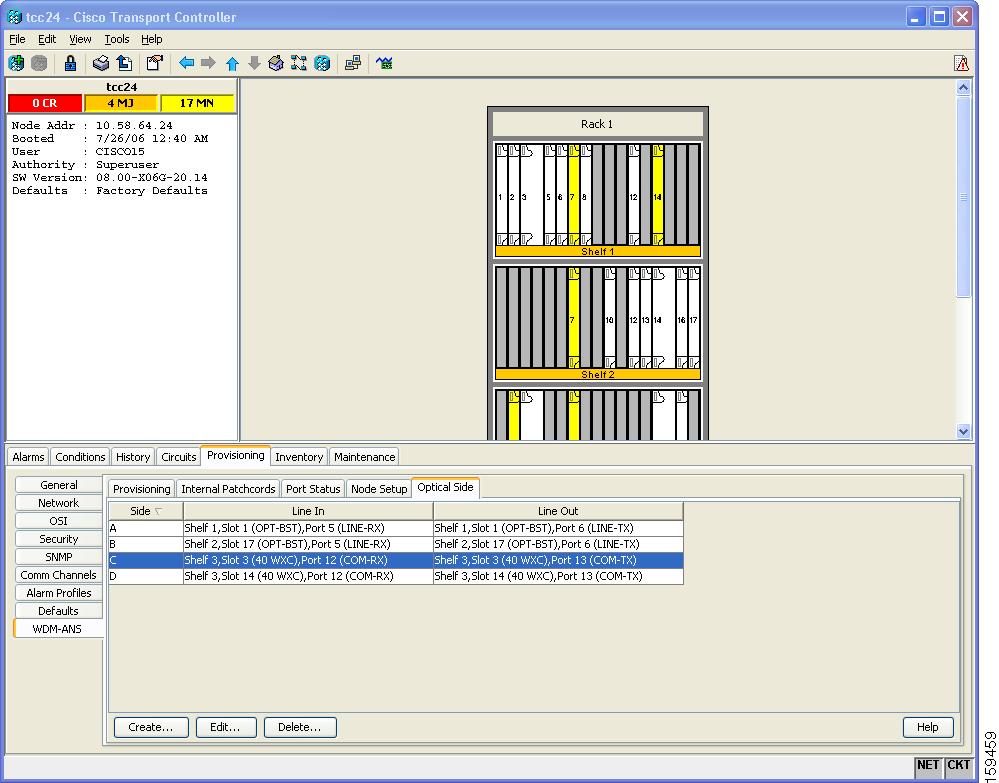Select yellow card in Shelf 1 slot 14
Viewport: 999px width, 783px height.
[658, 195]
